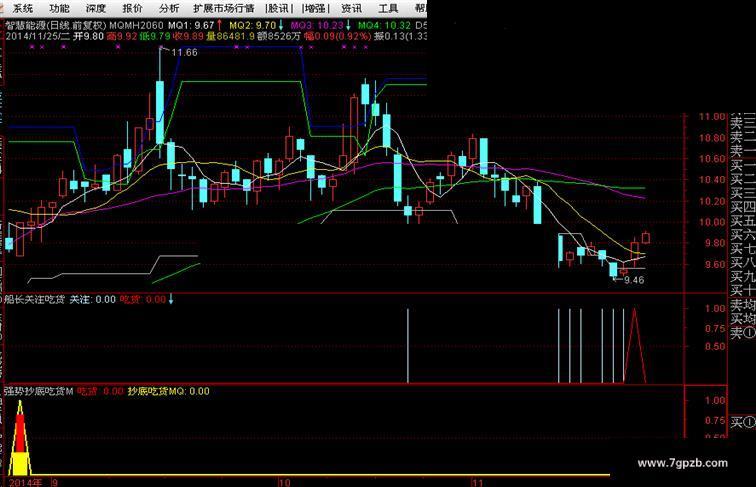Click the 11.00 price axis label
Image resolution: width=756 pixels, height=487 pixels.
pyautogui.click(x=712, y=116)
